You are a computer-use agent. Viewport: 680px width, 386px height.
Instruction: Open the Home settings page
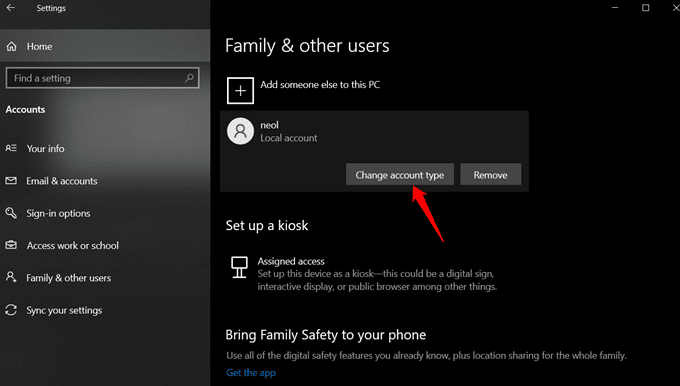105,46
